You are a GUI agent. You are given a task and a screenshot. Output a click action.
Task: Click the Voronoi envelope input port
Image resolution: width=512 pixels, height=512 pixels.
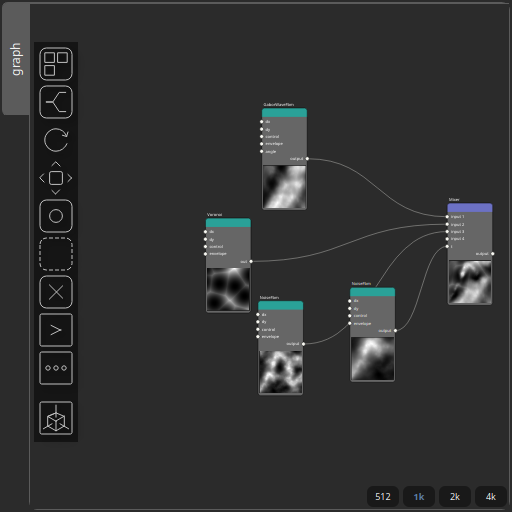206,254
